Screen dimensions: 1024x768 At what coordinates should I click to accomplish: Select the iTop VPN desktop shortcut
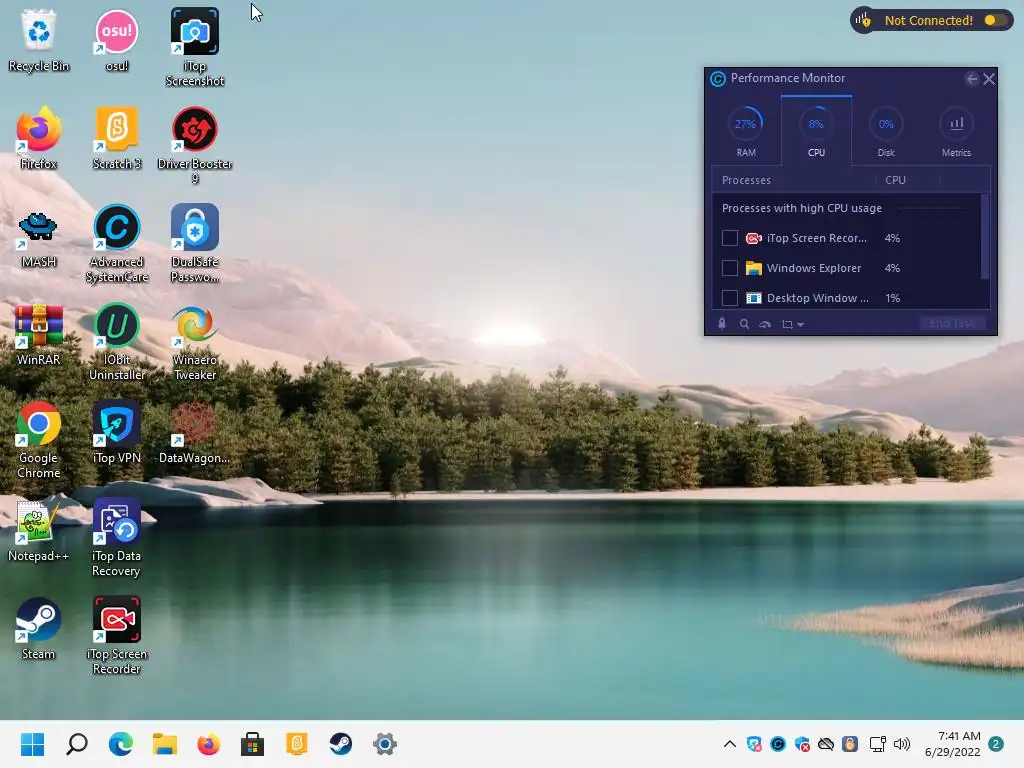[x=117, y=432]
